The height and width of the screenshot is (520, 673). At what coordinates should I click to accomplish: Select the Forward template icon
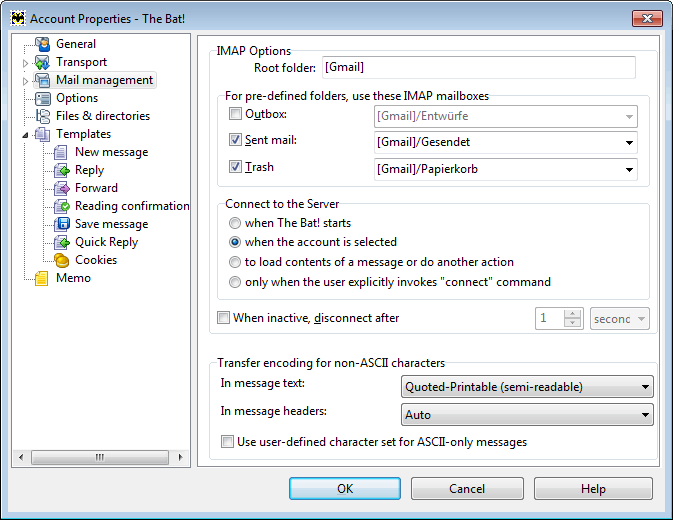click(x=62, y=188)
